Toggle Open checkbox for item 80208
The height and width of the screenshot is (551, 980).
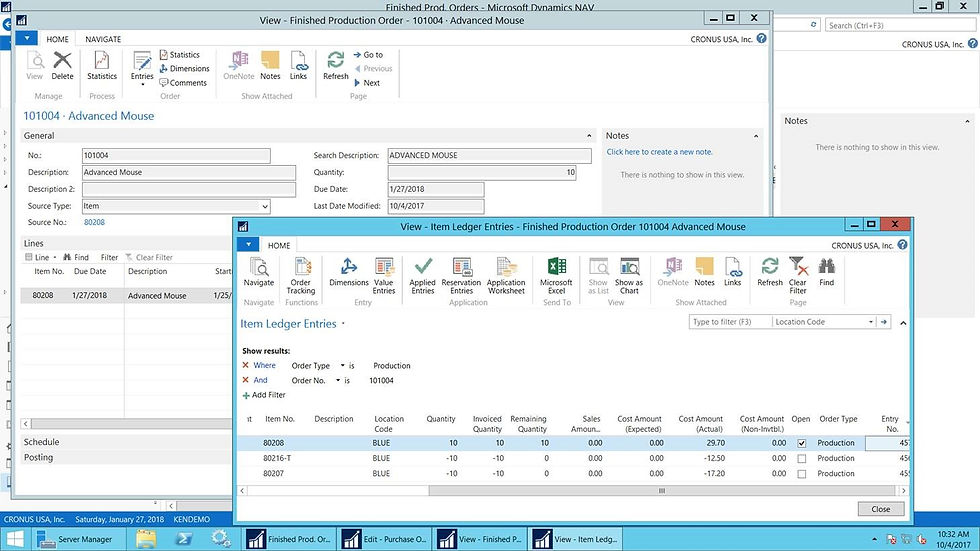point(802,444)
